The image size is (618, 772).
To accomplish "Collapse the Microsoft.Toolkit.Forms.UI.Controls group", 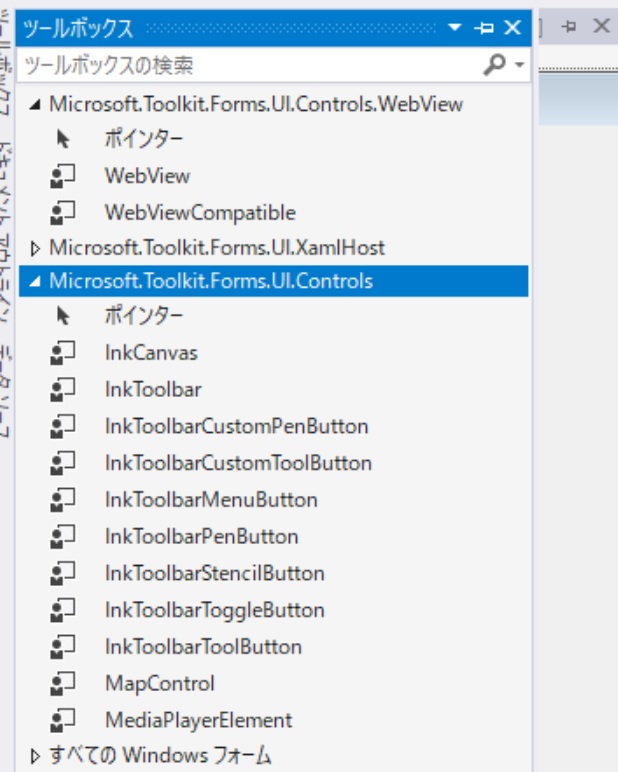I will [x=34, y=281].
